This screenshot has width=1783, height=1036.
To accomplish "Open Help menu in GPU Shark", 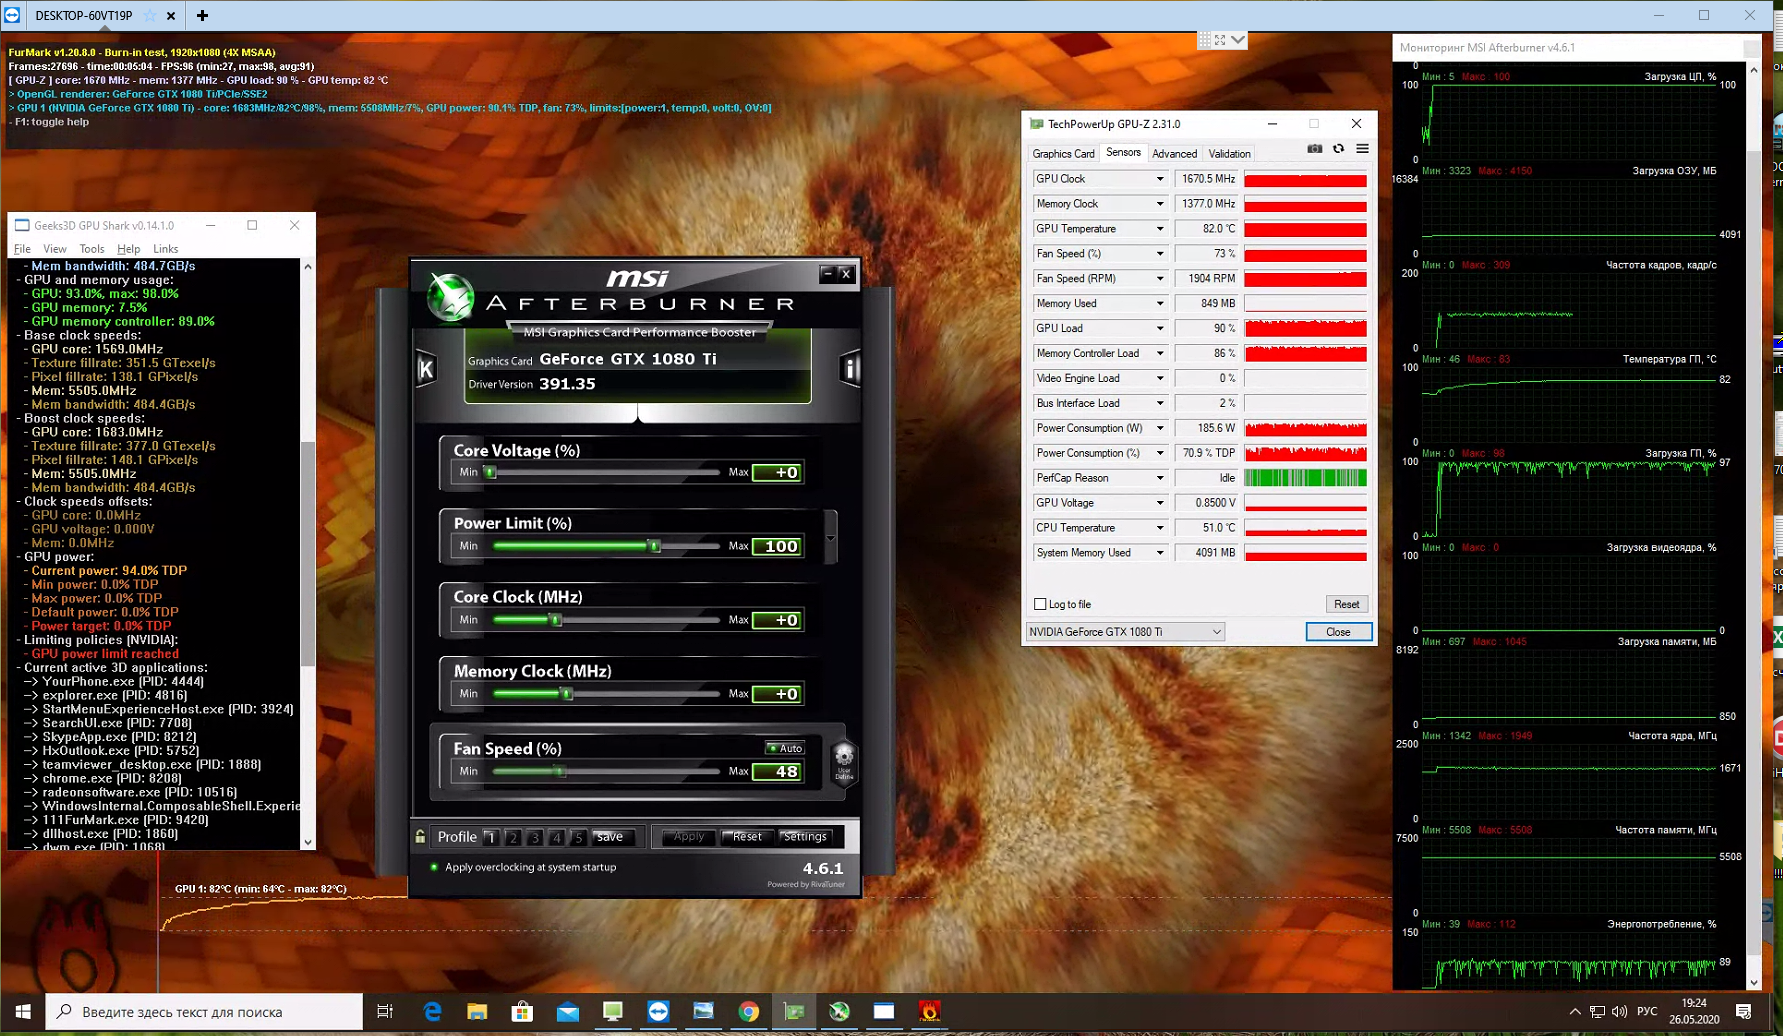I will [x=128, y=249].
